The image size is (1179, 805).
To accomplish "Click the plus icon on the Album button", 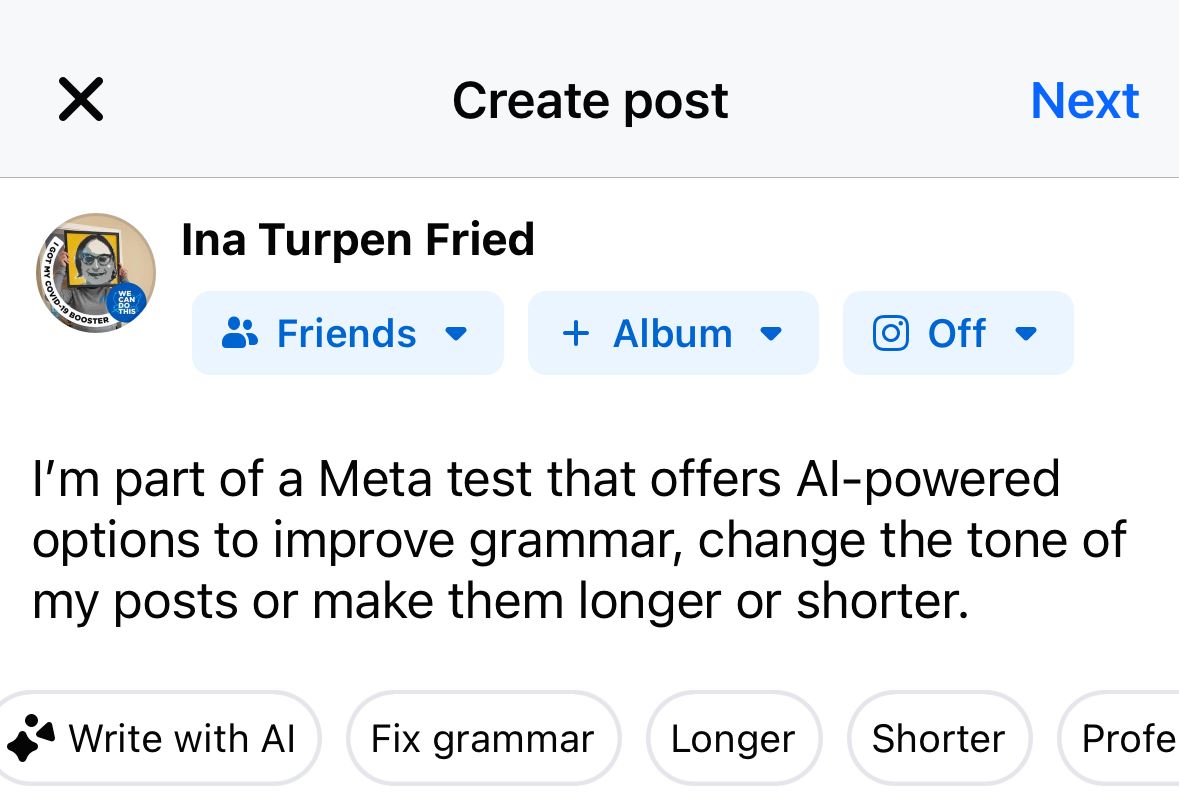I will pos(576,333).
